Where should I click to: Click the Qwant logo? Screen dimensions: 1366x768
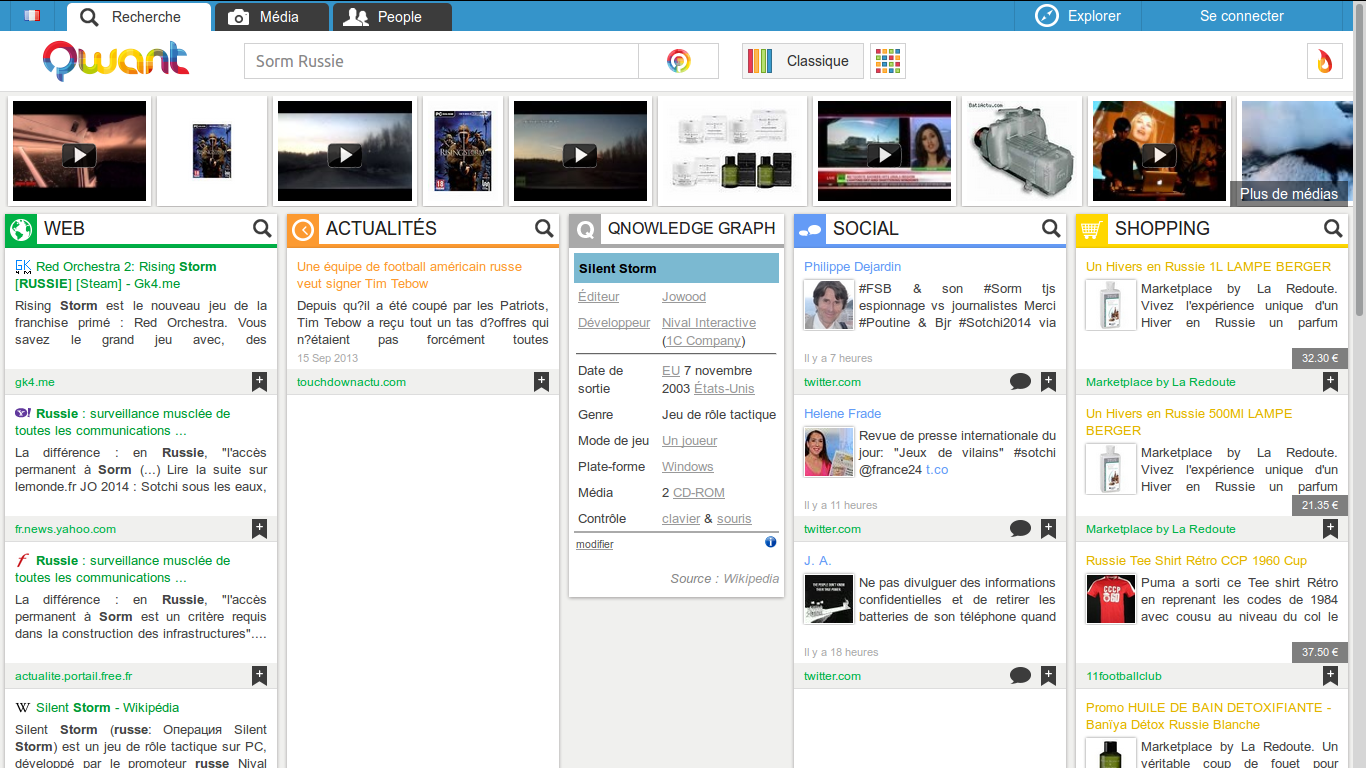point(116,61)
